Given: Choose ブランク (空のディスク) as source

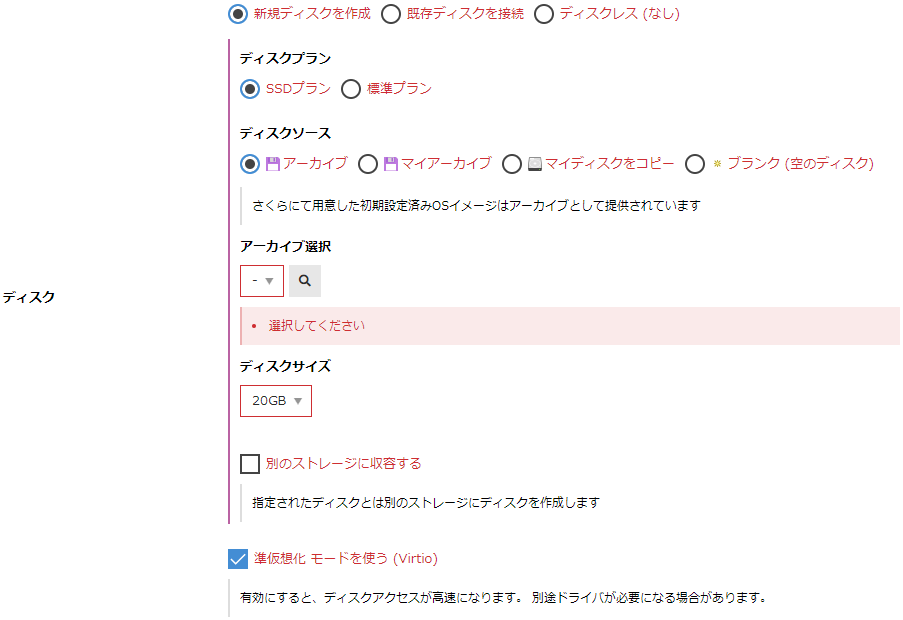Looking at the screenshot, I should click(695, 163).
